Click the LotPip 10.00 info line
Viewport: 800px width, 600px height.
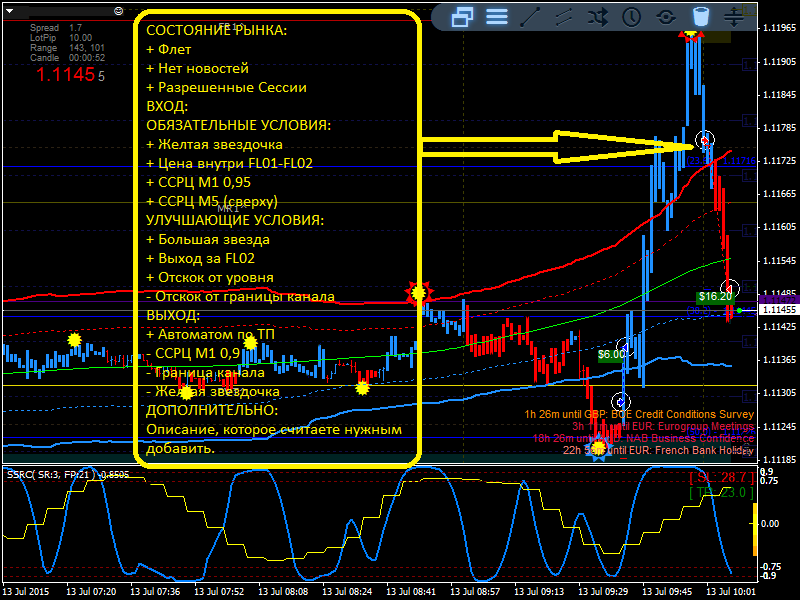click(61, 38)
